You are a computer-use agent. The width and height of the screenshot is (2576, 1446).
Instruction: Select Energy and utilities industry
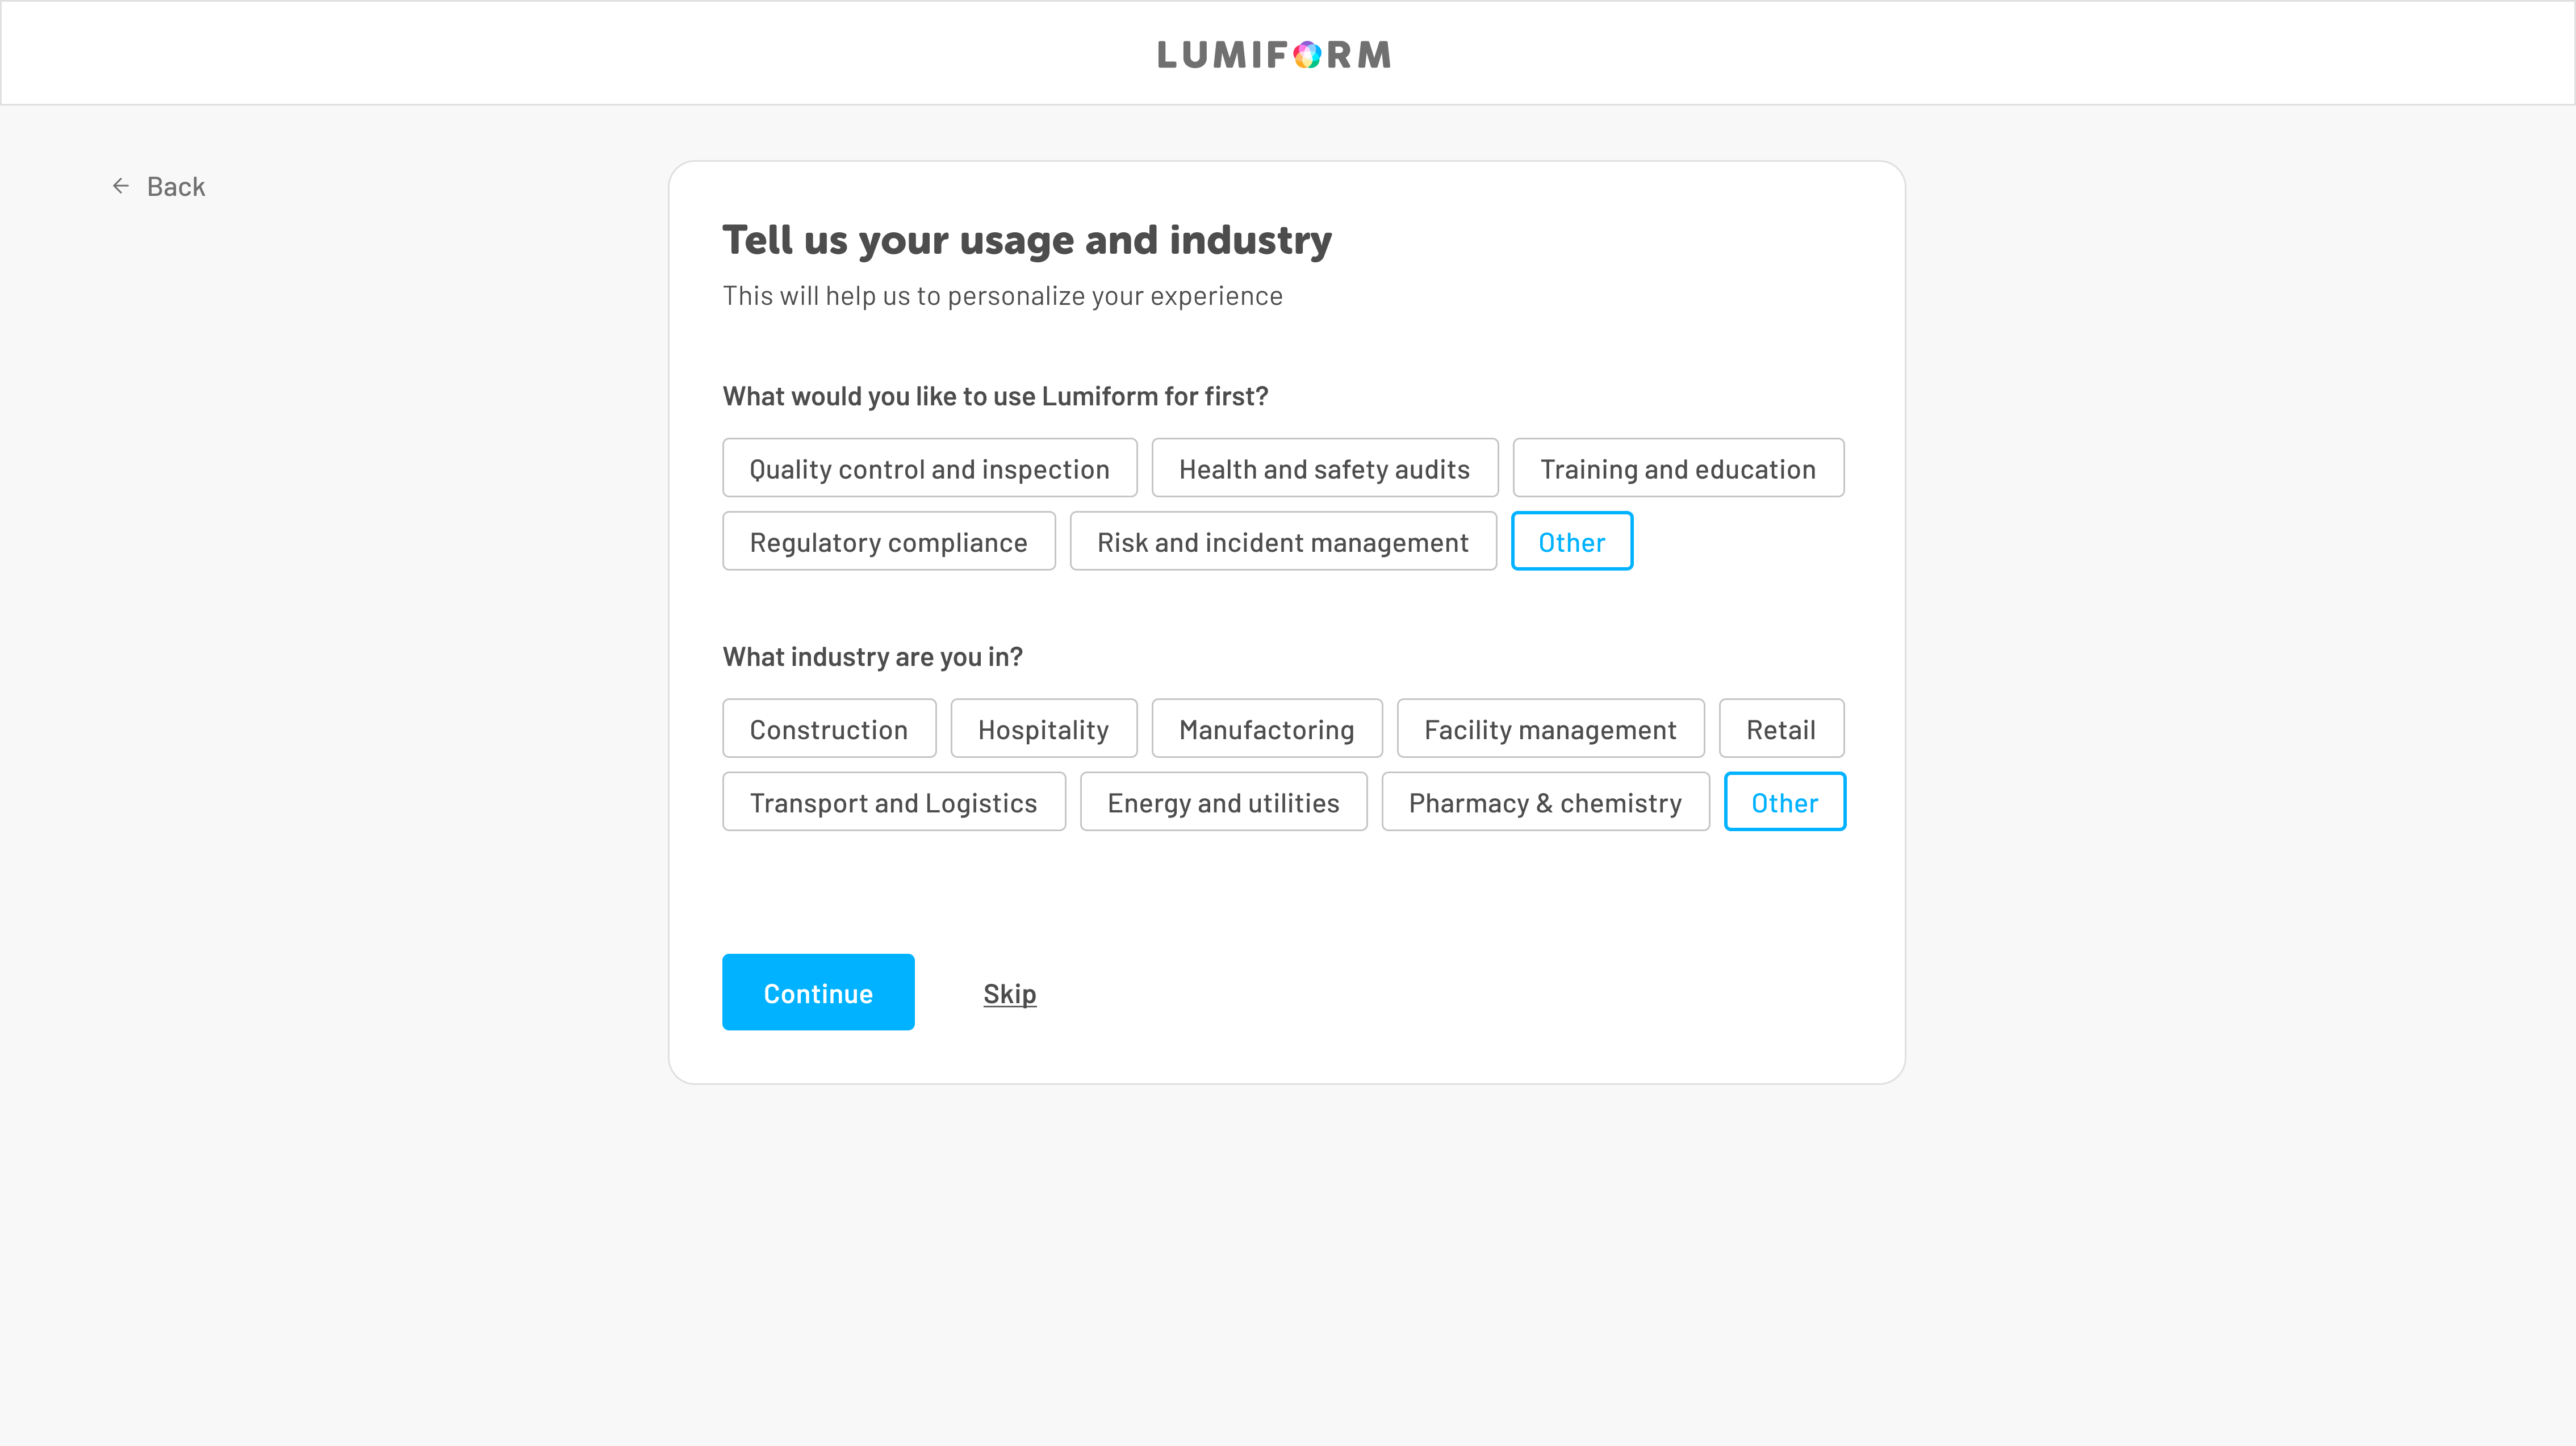[x=1223, y=801]
